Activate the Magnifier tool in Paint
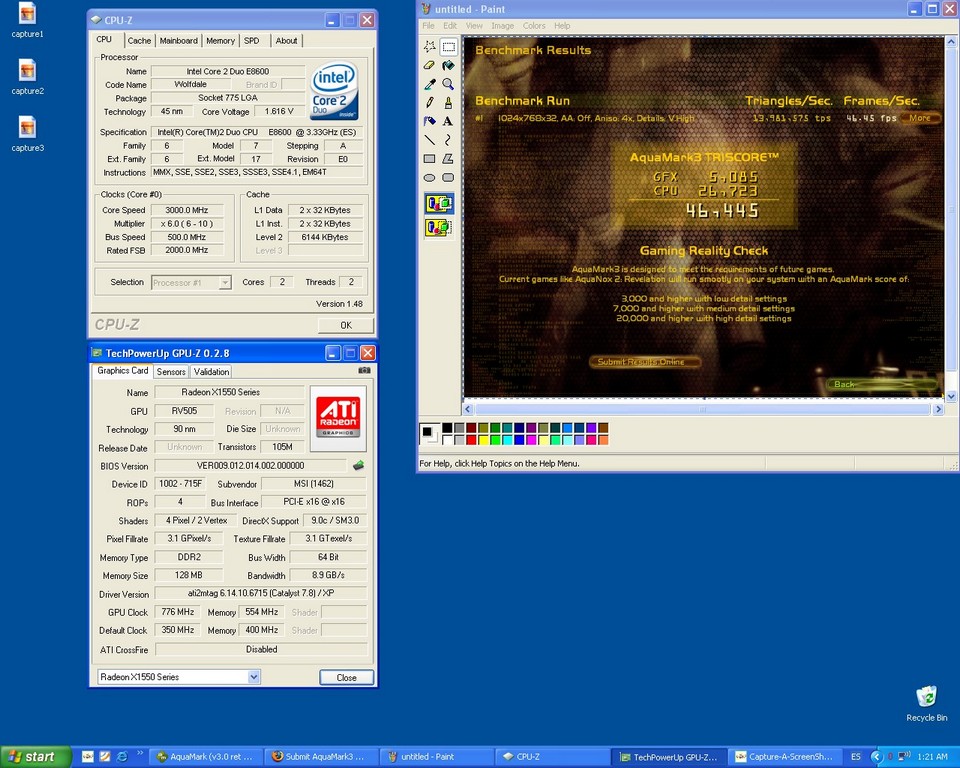The image size is (960, 768). pyautogui.click(x=448, y=84)
